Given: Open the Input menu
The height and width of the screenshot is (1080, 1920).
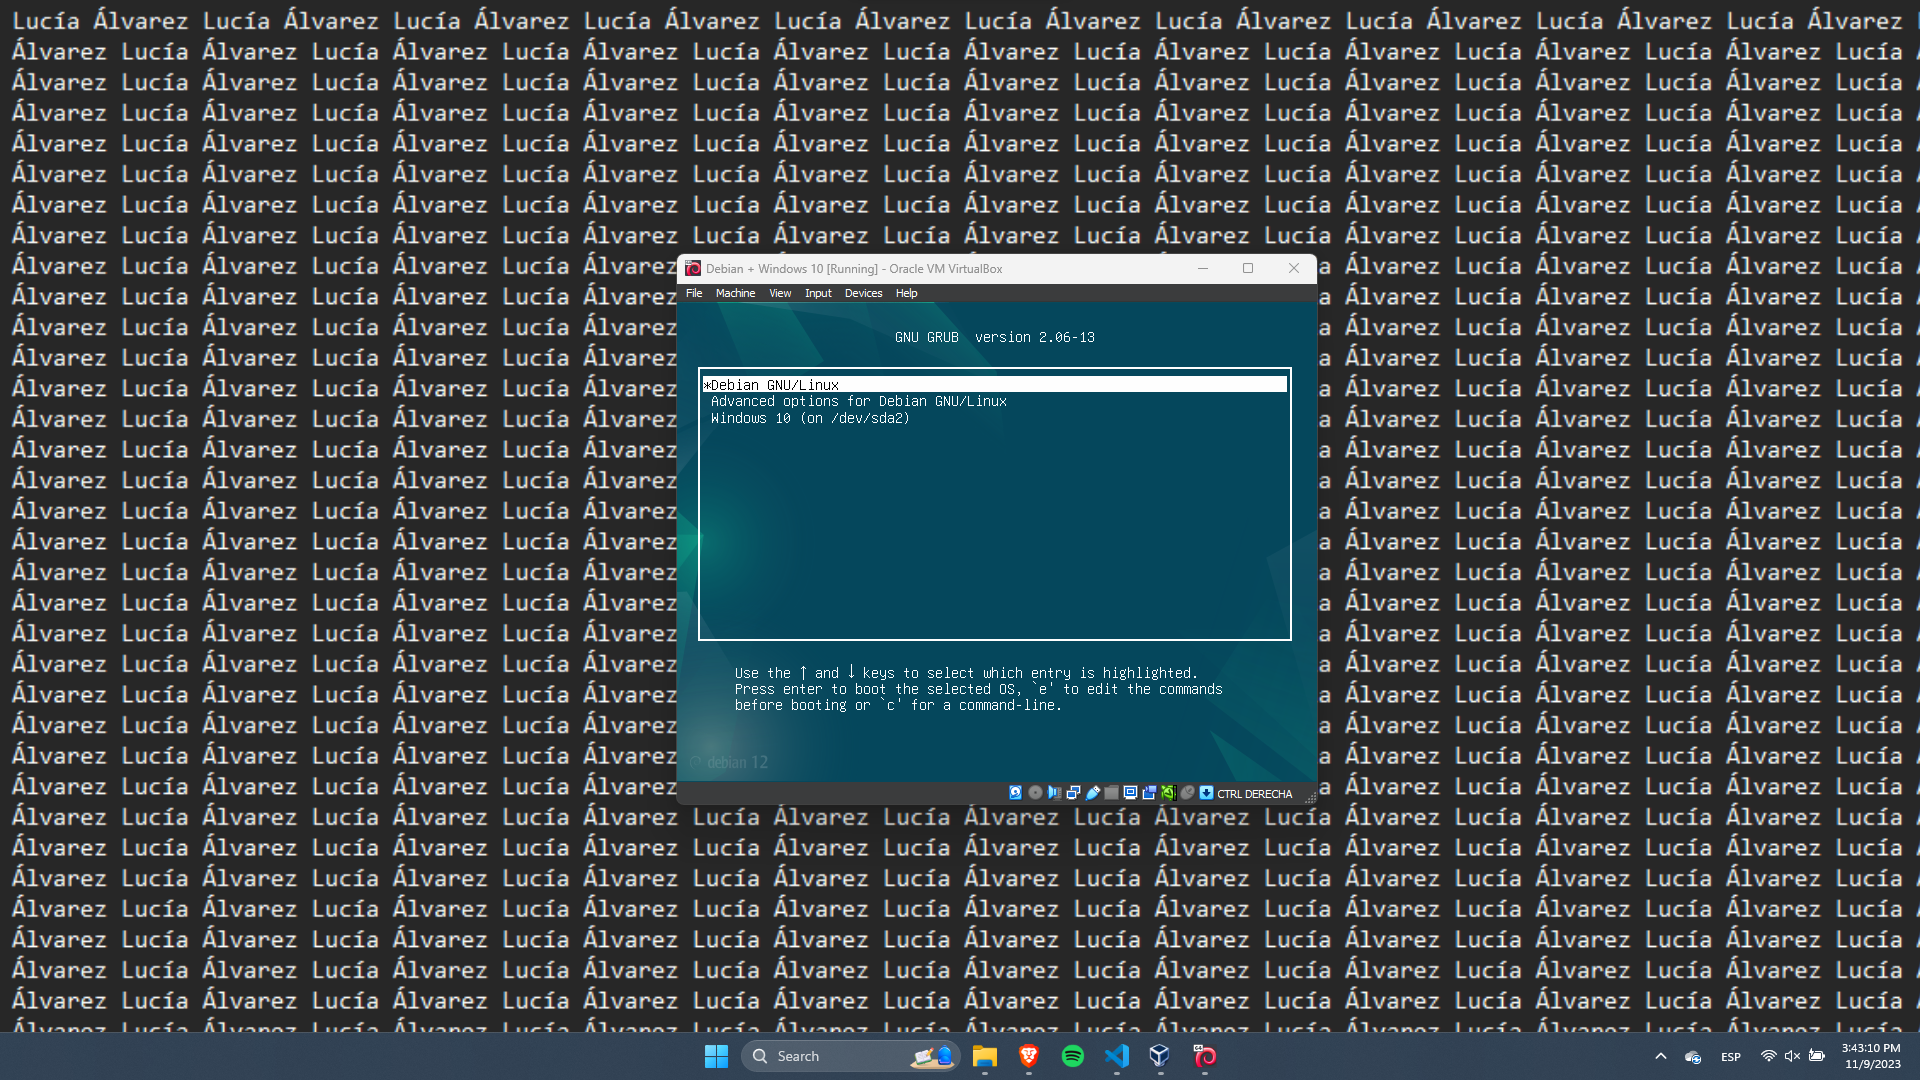Looking at the screenshot, I should [818, 293].
